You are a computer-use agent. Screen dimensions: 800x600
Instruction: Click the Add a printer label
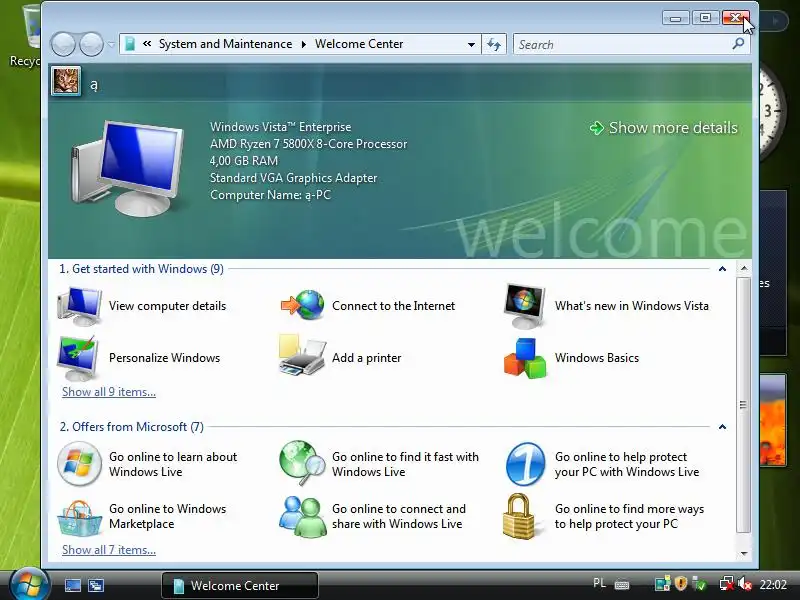pyautogui.click(x=366, y=358)
